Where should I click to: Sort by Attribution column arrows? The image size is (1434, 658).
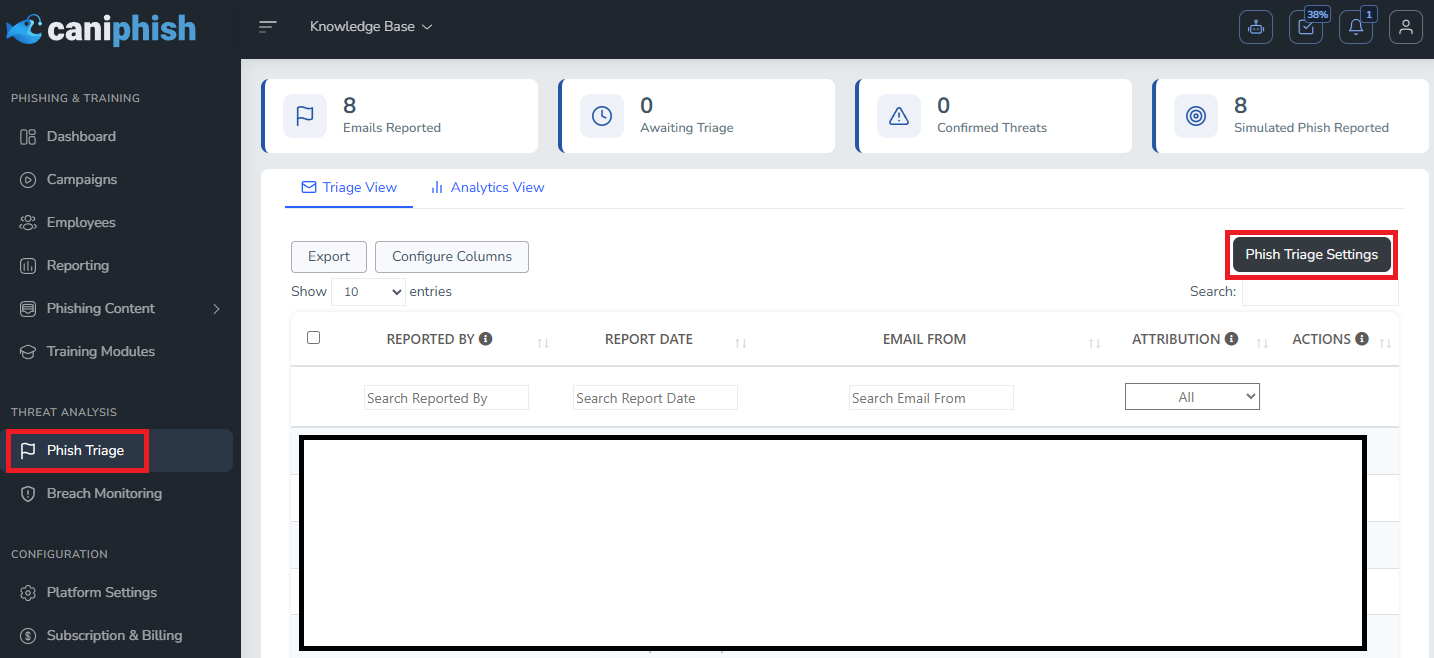tap(1262, 343)
